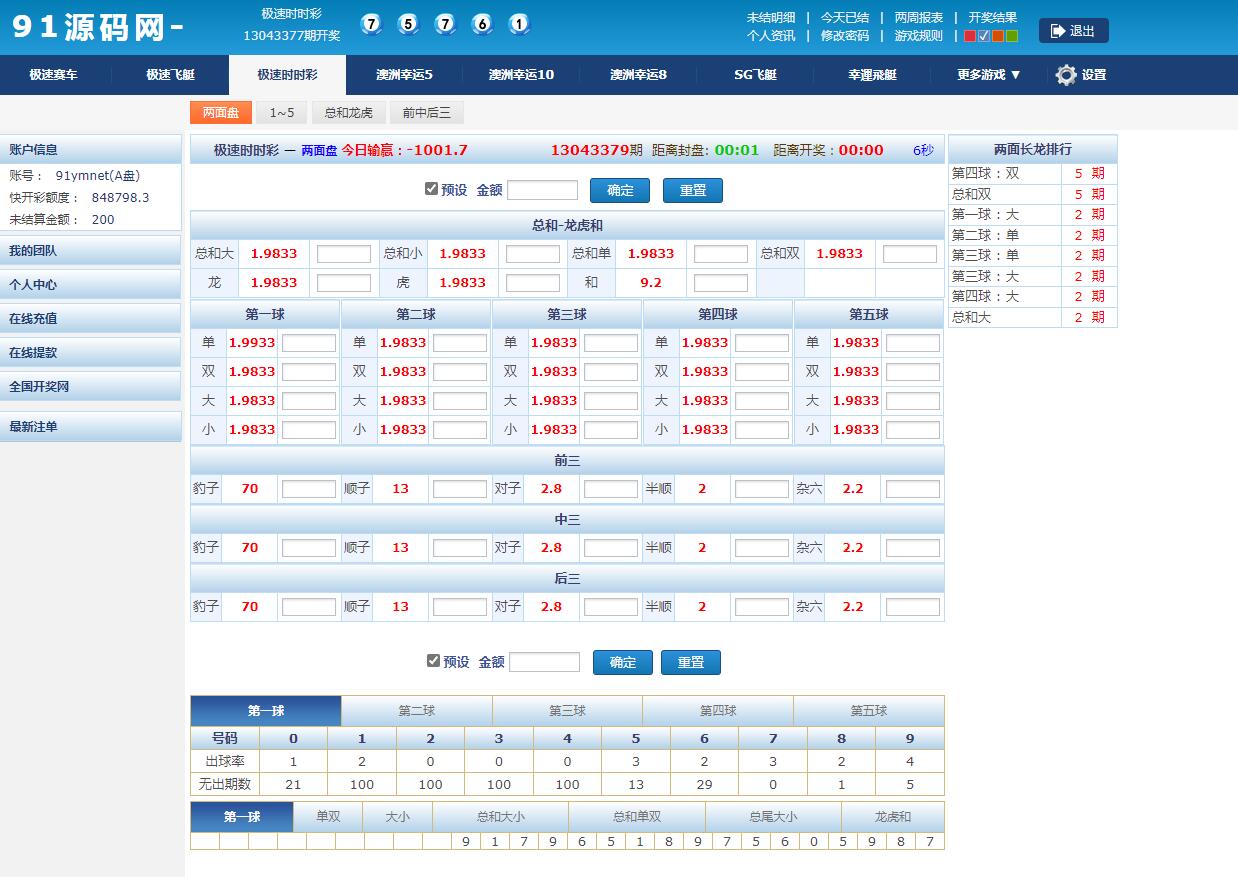
Task: Switch to the 澳洲幸运10 game tab
Action: [520, 75]
